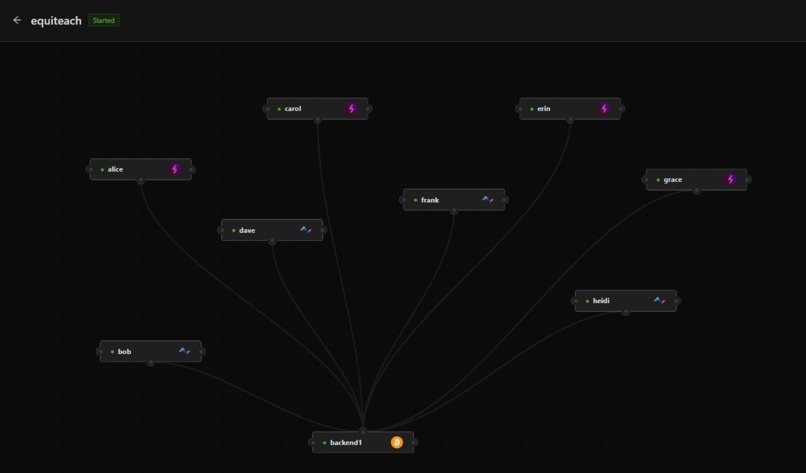Click the left port of dave node
This screenshot has width=806, height=473.
(221, 230)
